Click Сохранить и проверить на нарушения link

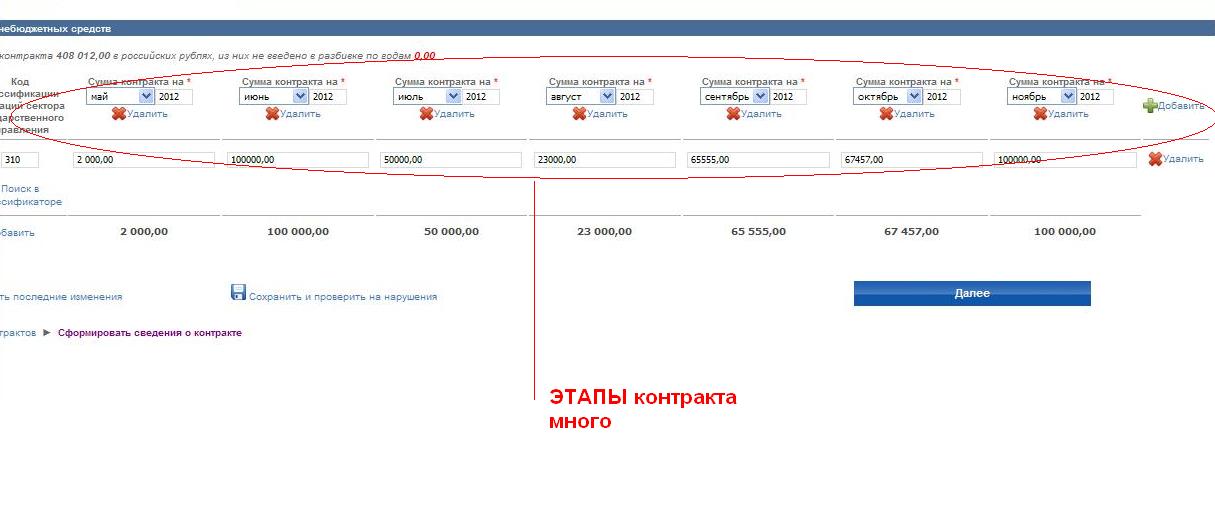(342, 297)
